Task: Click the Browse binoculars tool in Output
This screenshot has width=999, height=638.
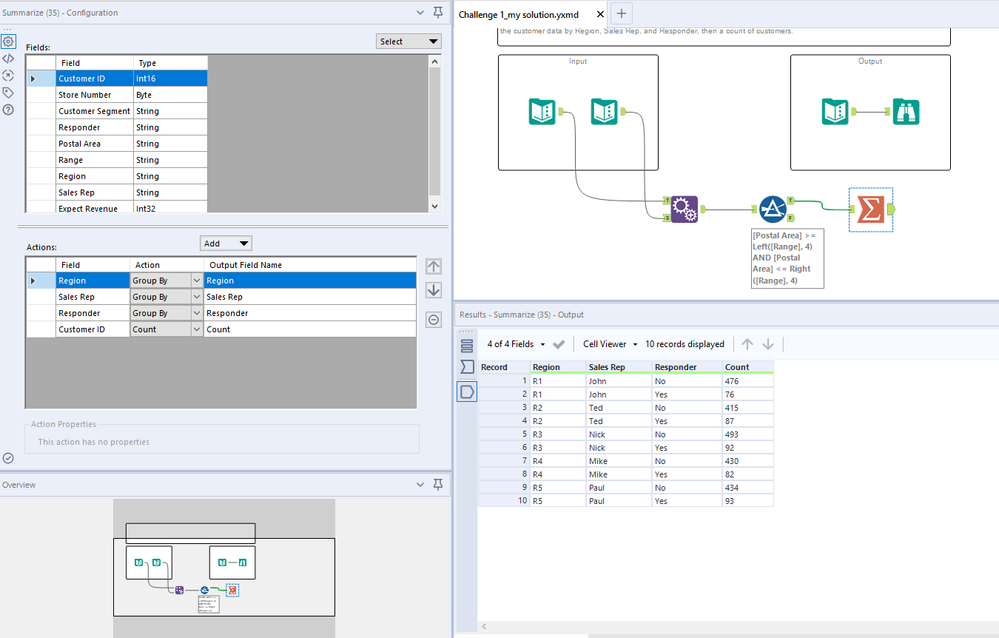Action: (x=907, y=112)
